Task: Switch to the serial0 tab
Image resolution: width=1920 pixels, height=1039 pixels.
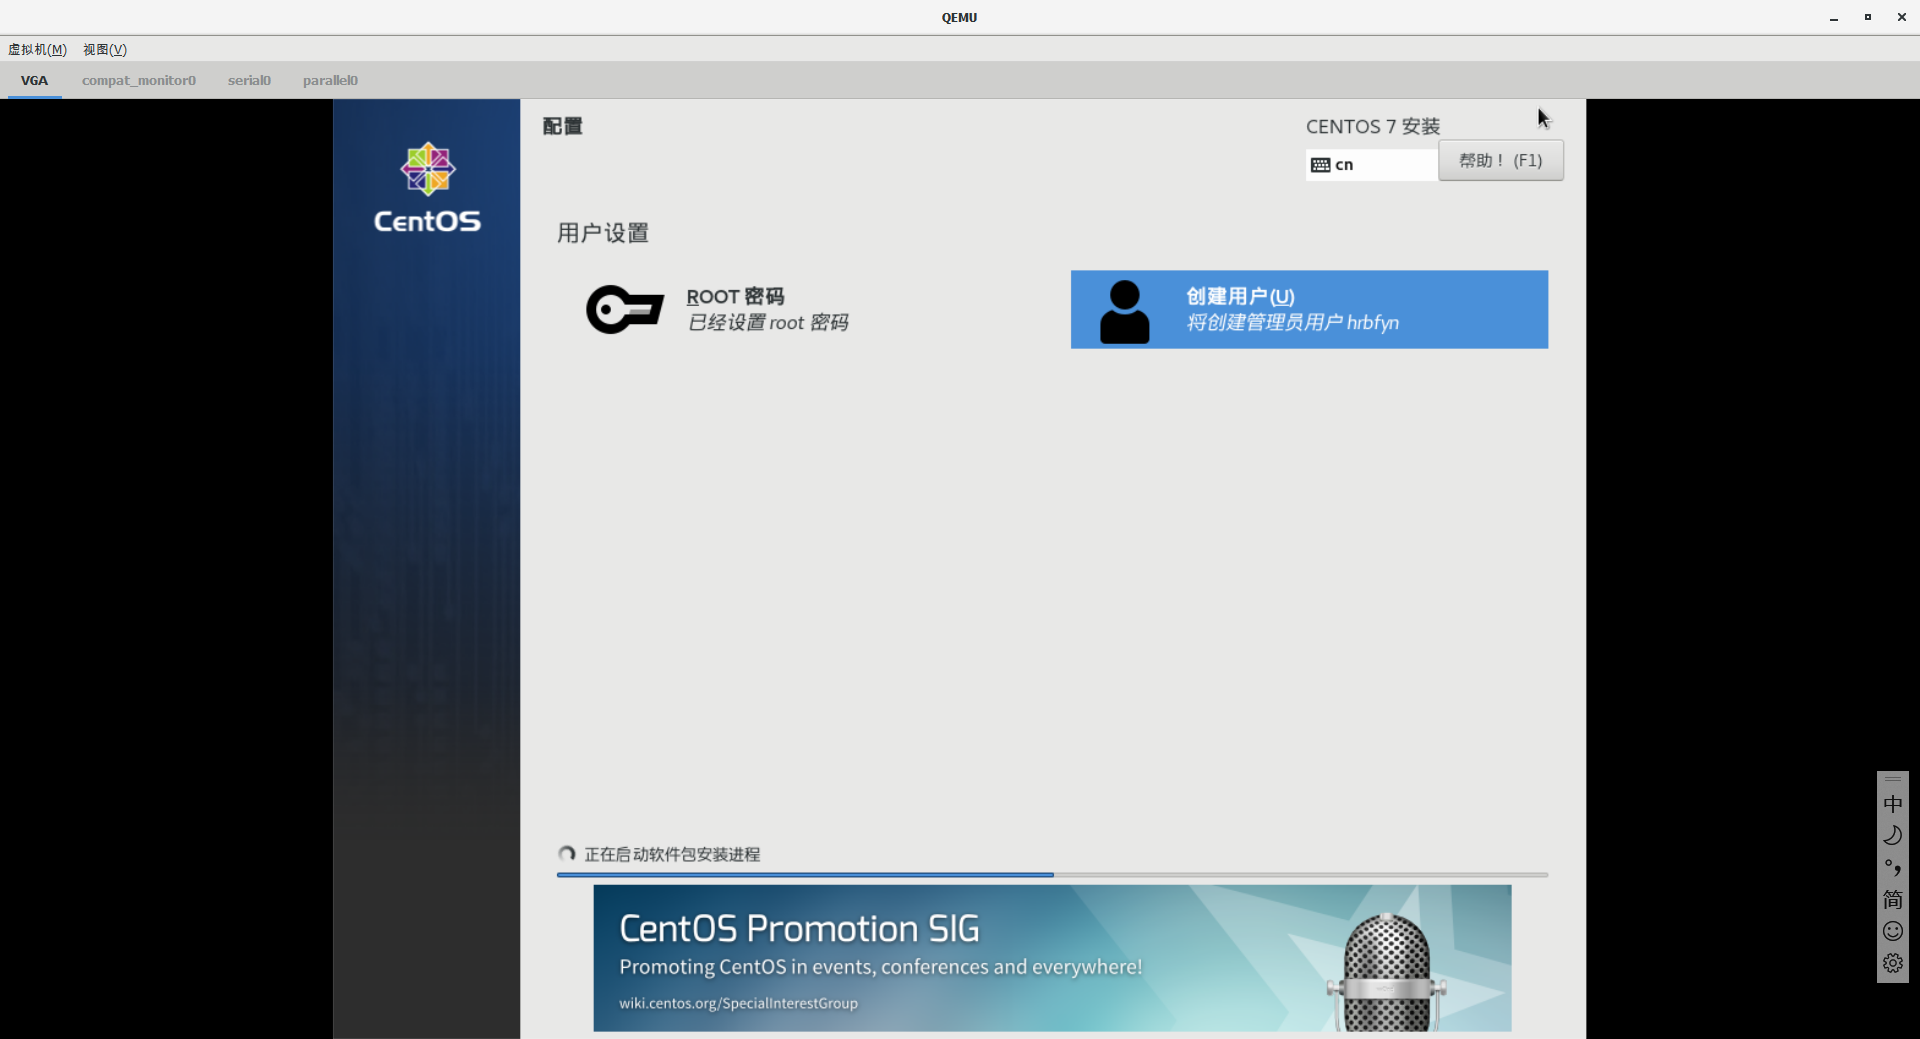Action: [248, 80]
